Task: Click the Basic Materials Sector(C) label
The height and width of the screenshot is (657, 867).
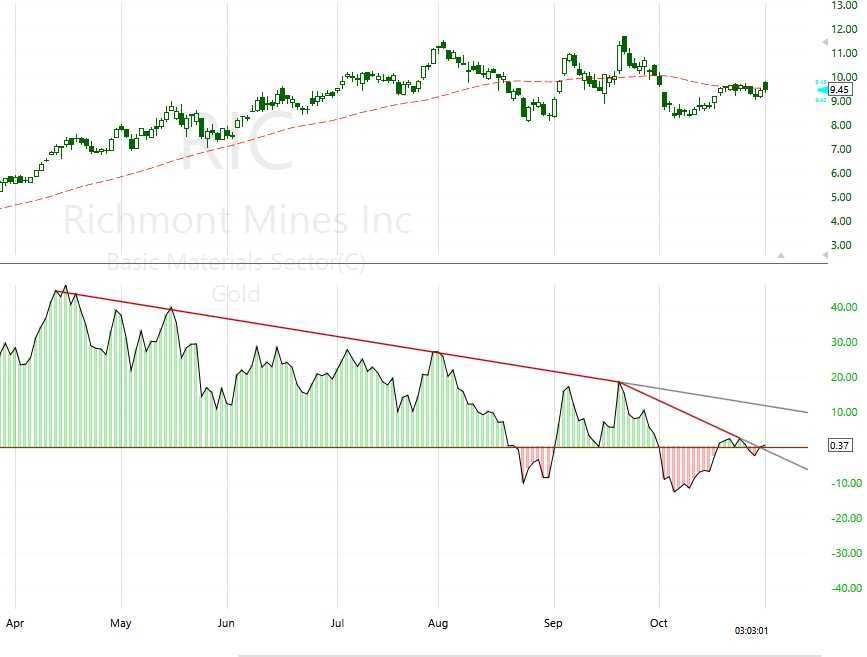Action: click(x=236, y=263)
